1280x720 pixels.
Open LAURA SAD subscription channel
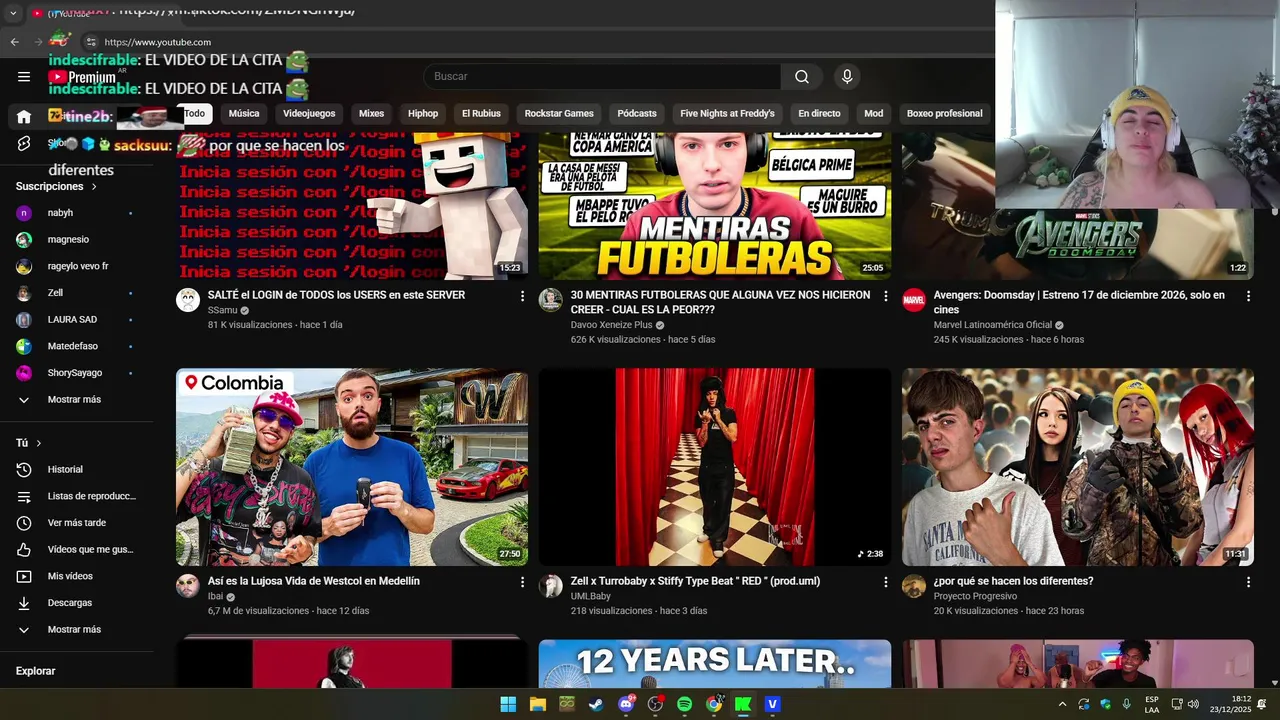click(x=76, y=320)
